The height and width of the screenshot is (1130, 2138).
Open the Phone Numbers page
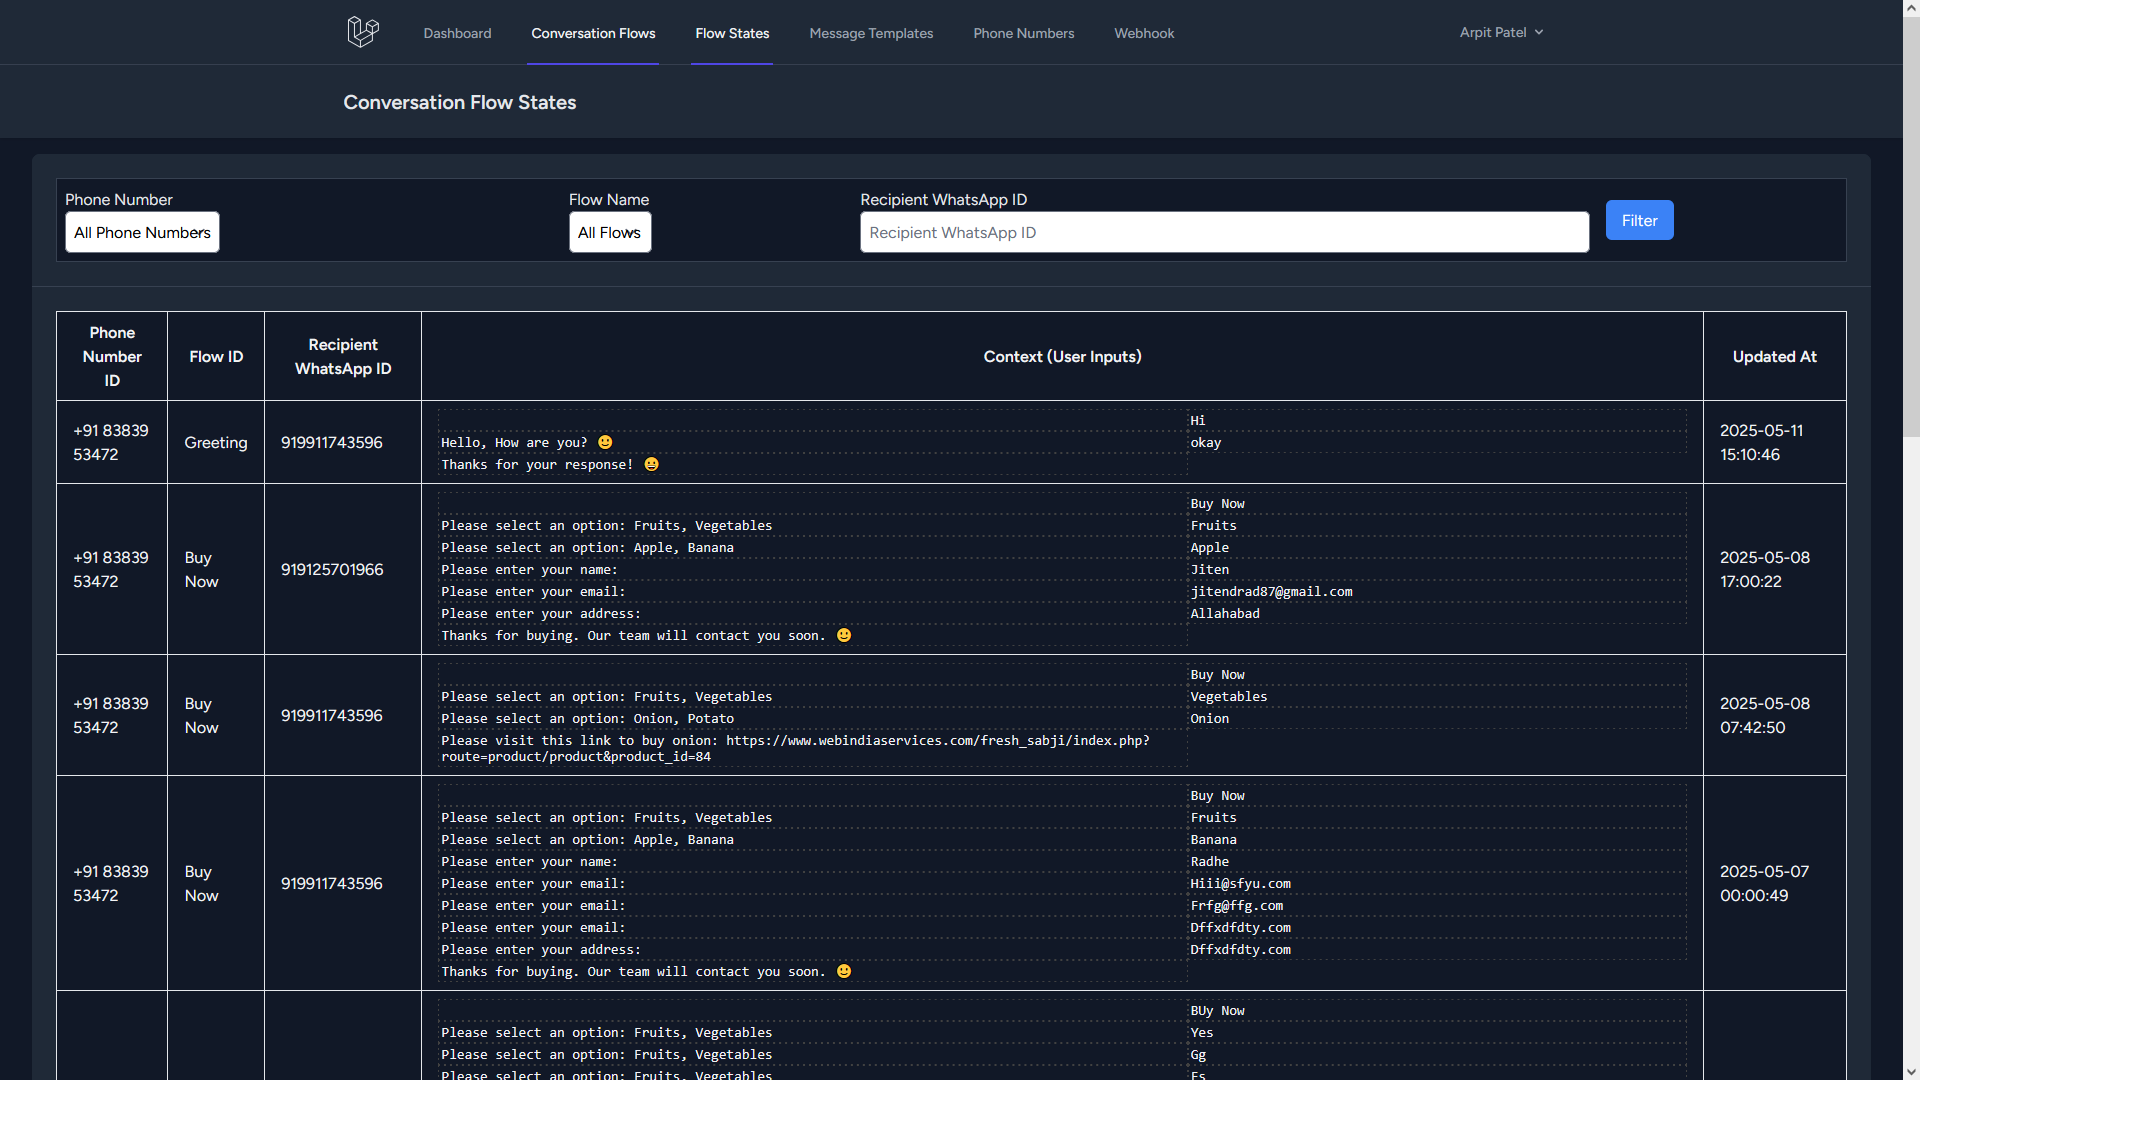[1023, 34]
